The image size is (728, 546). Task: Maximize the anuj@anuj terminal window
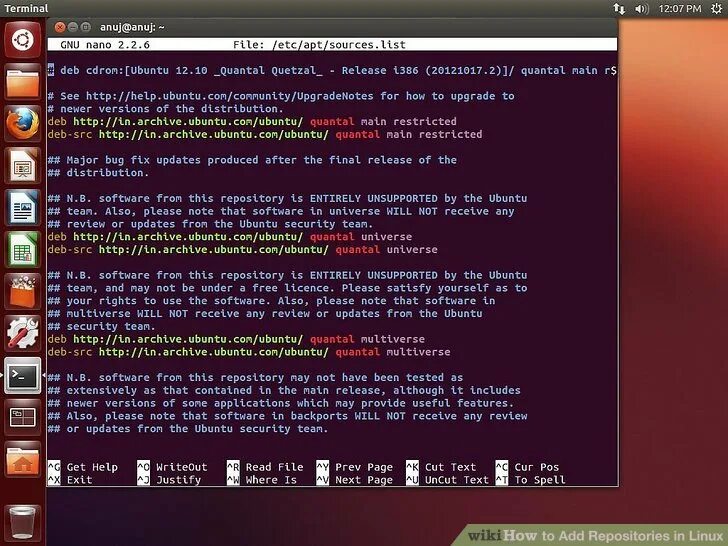pos(86,27)
